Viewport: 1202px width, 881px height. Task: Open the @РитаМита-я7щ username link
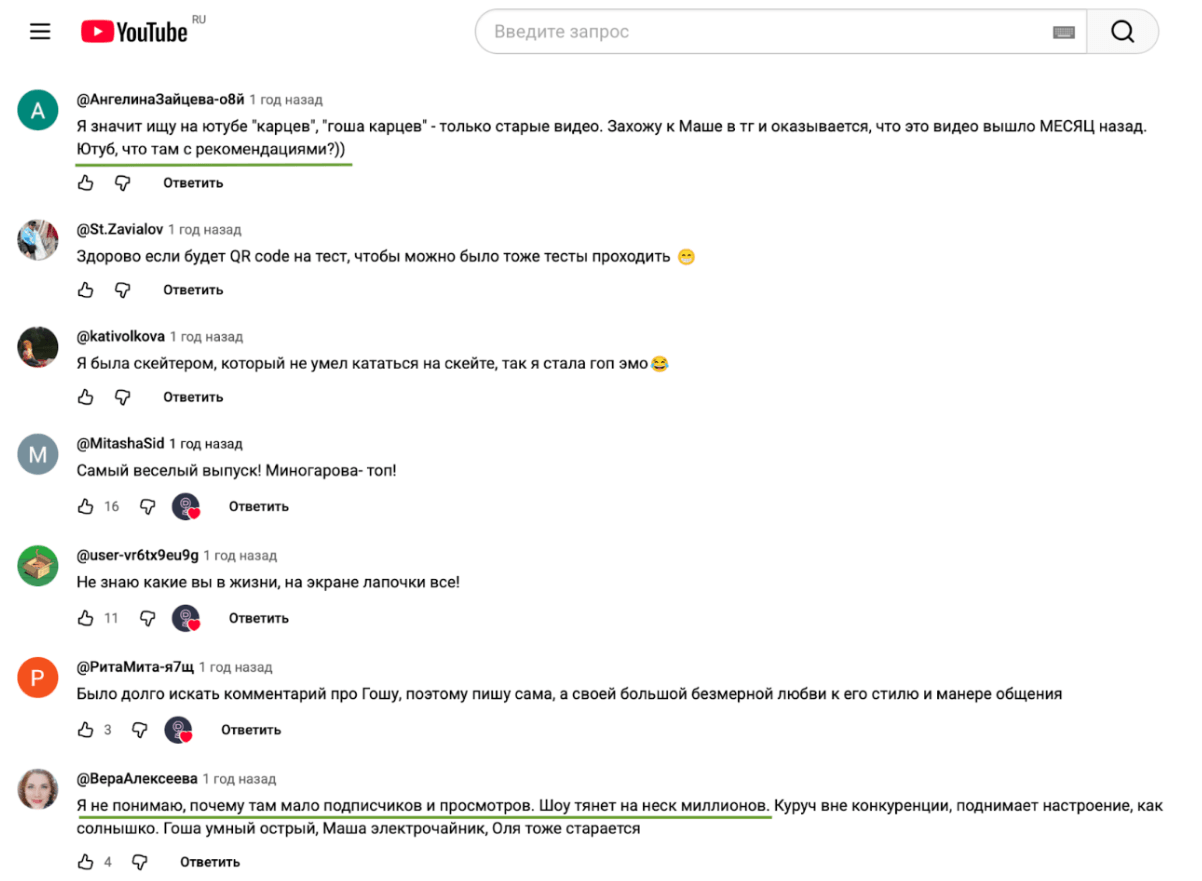(x=135, y=667)
